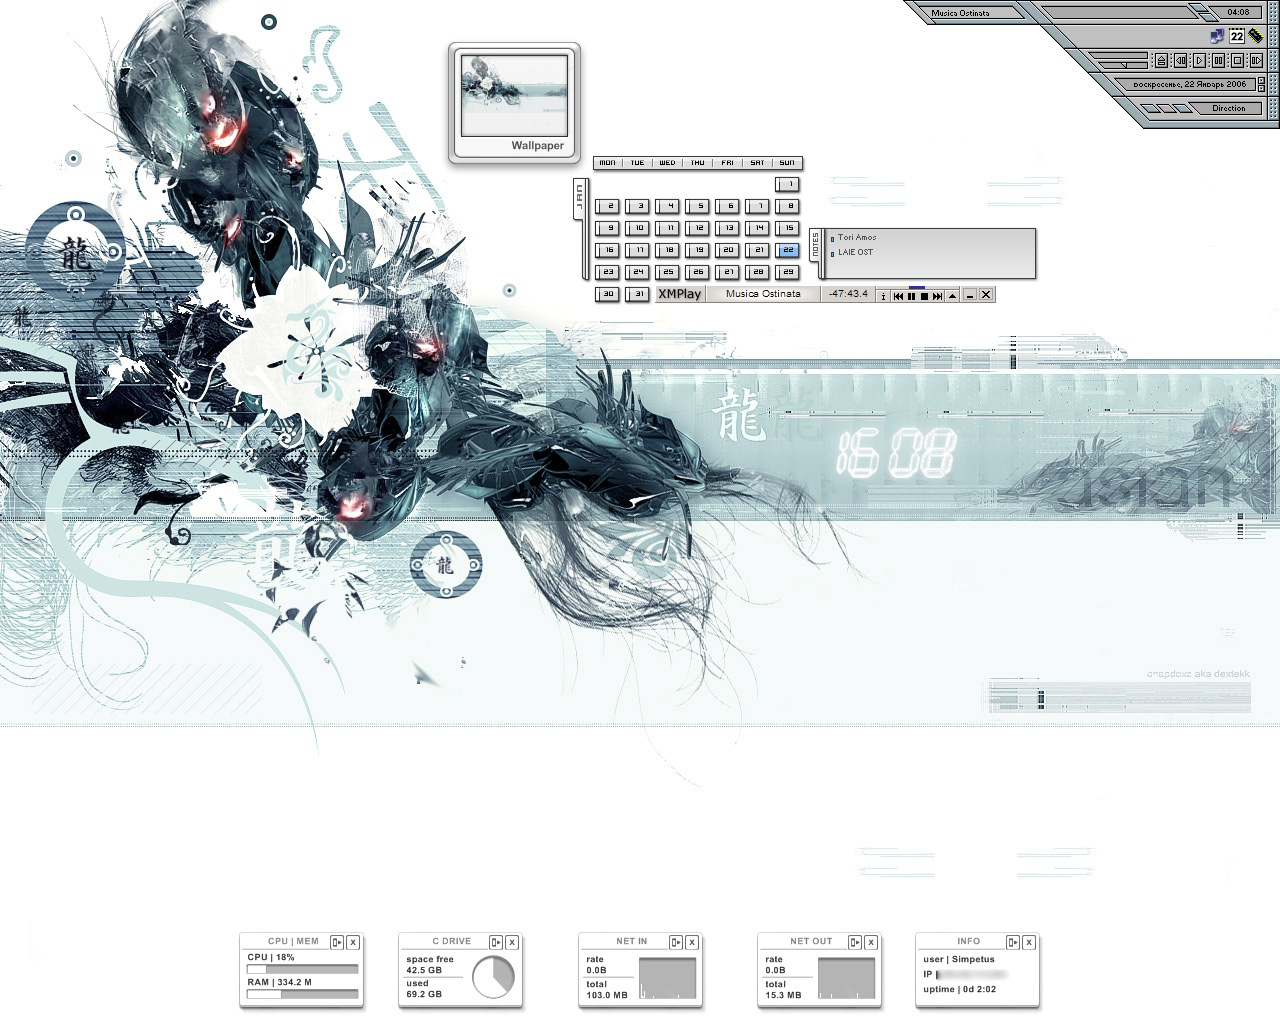1280x1024 pixels.
Task: Click play button in top-right player
Action: pos(1199,60)
